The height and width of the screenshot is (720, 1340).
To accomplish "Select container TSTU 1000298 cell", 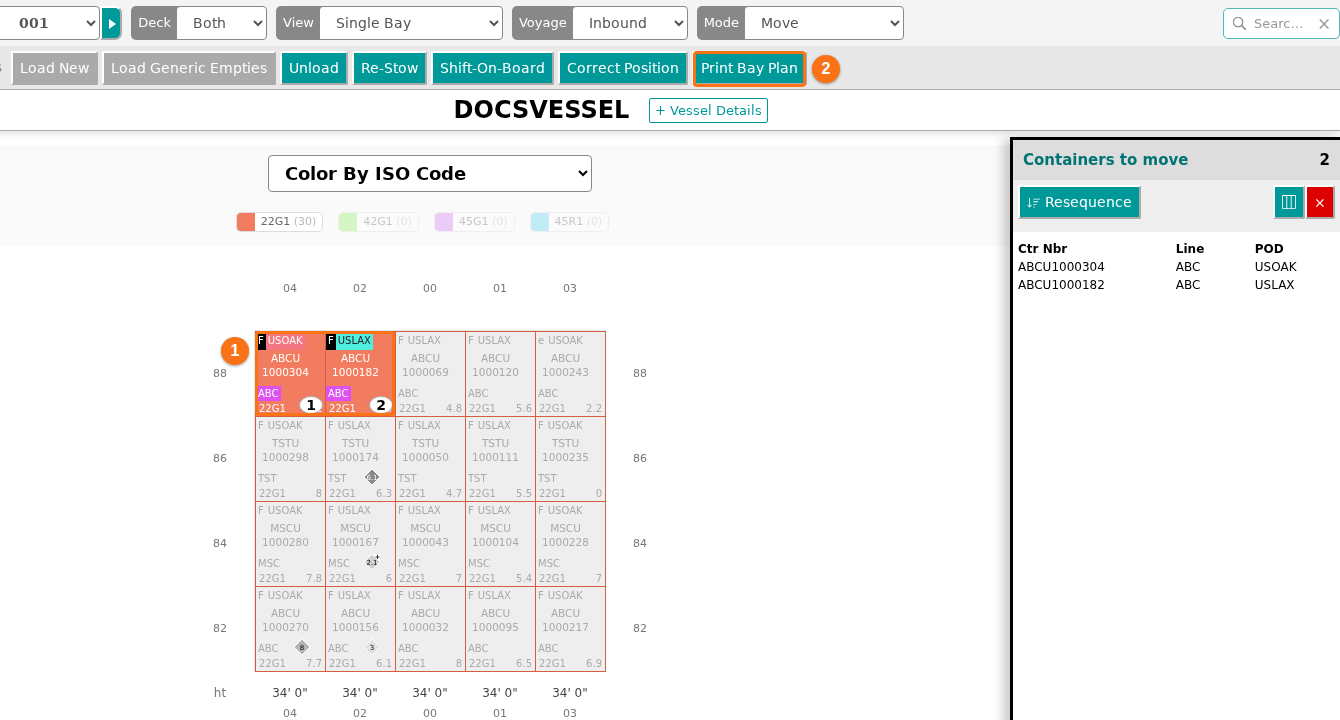I will point(290,459).
